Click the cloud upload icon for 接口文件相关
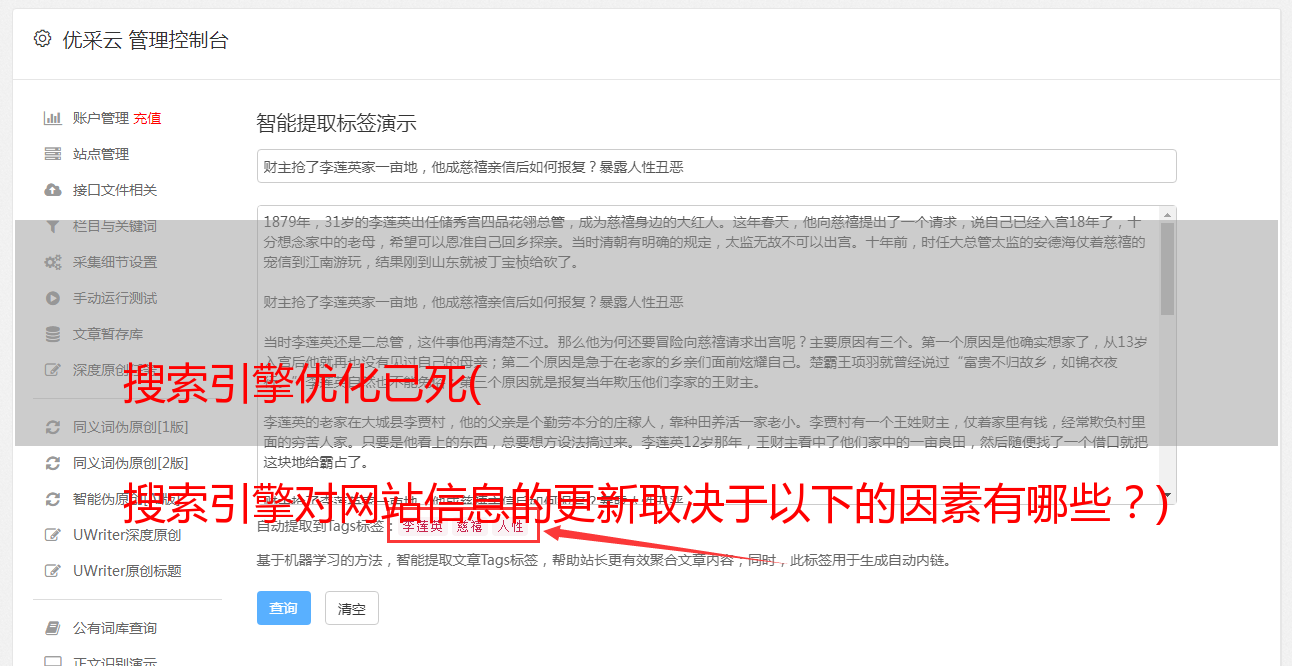 click(x=53, y=190)
